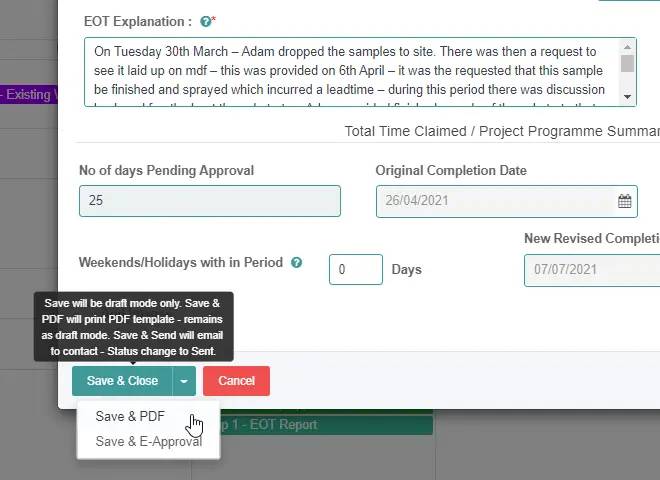Open the Original Completion Date calendar icon
660x480 pixels.
pyautogui.click(x=625, y=201)
